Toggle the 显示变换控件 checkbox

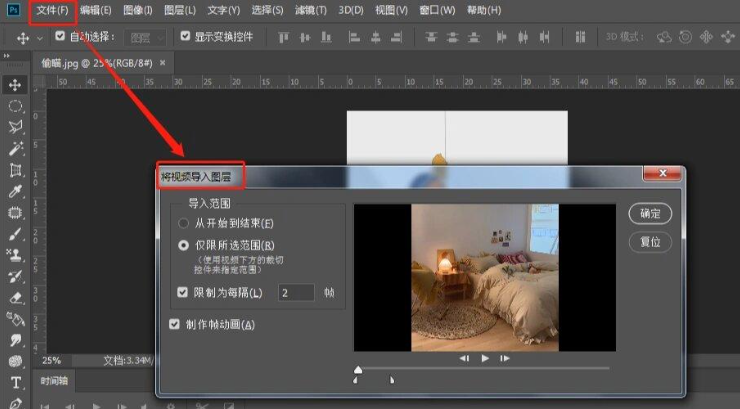pyautogui.click(x=185, y=37)
